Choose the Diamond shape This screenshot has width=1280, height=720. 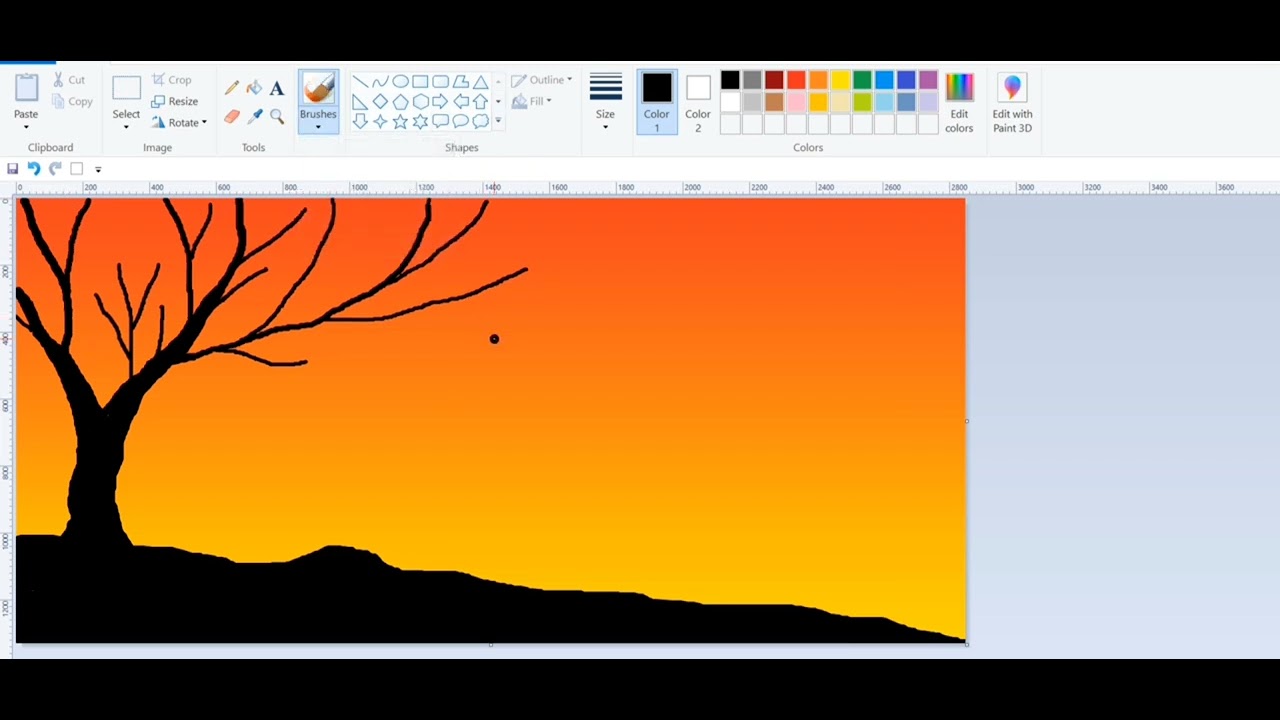(380, 102)
